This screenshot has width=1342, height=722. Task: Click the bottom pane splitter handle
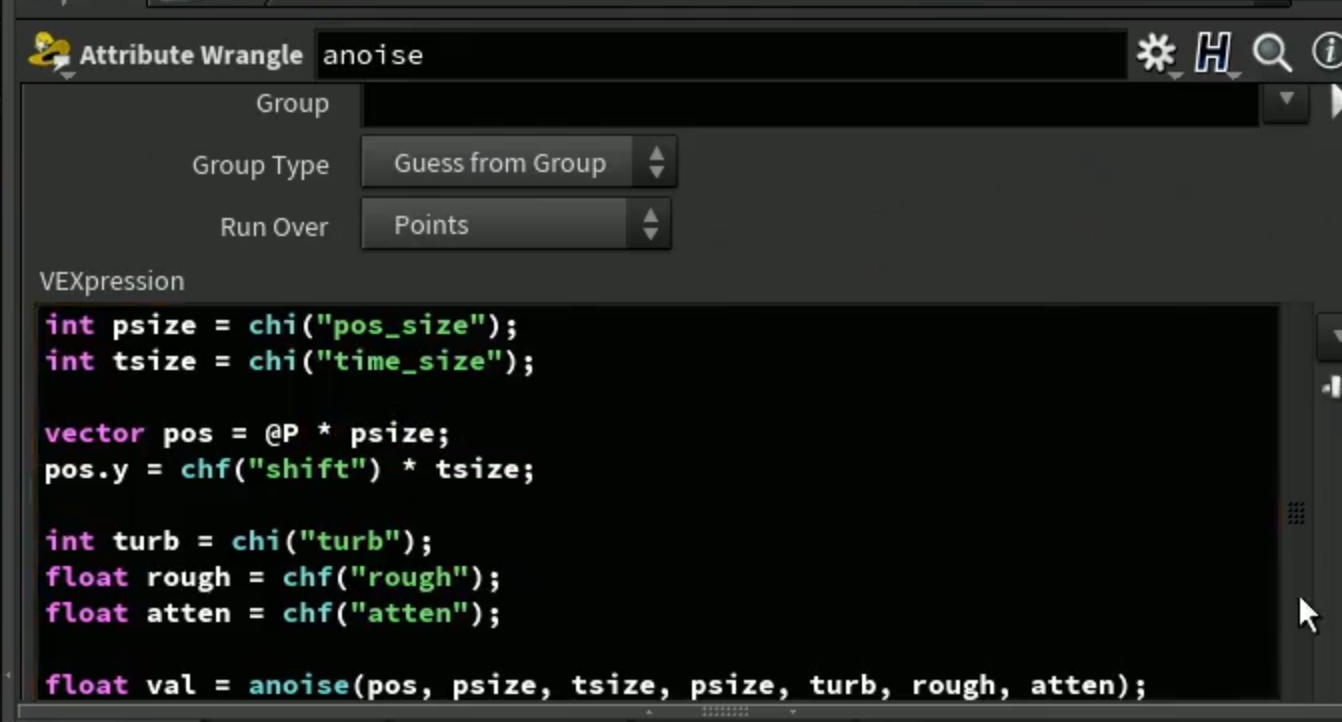[x=725, y=712]
